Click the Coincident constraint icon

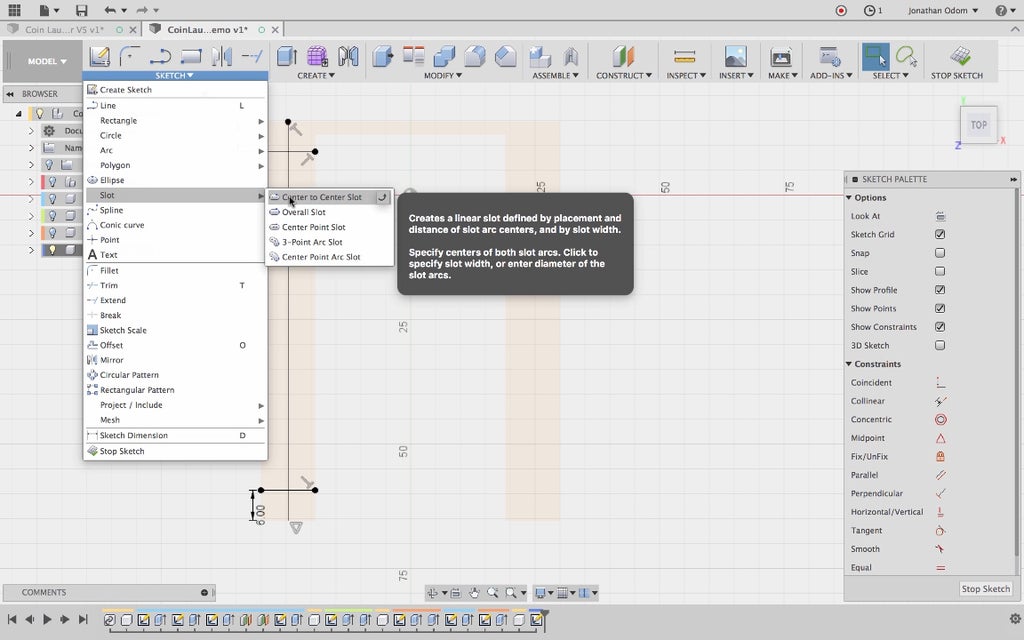pyautogui.click(x=940, y=383)
